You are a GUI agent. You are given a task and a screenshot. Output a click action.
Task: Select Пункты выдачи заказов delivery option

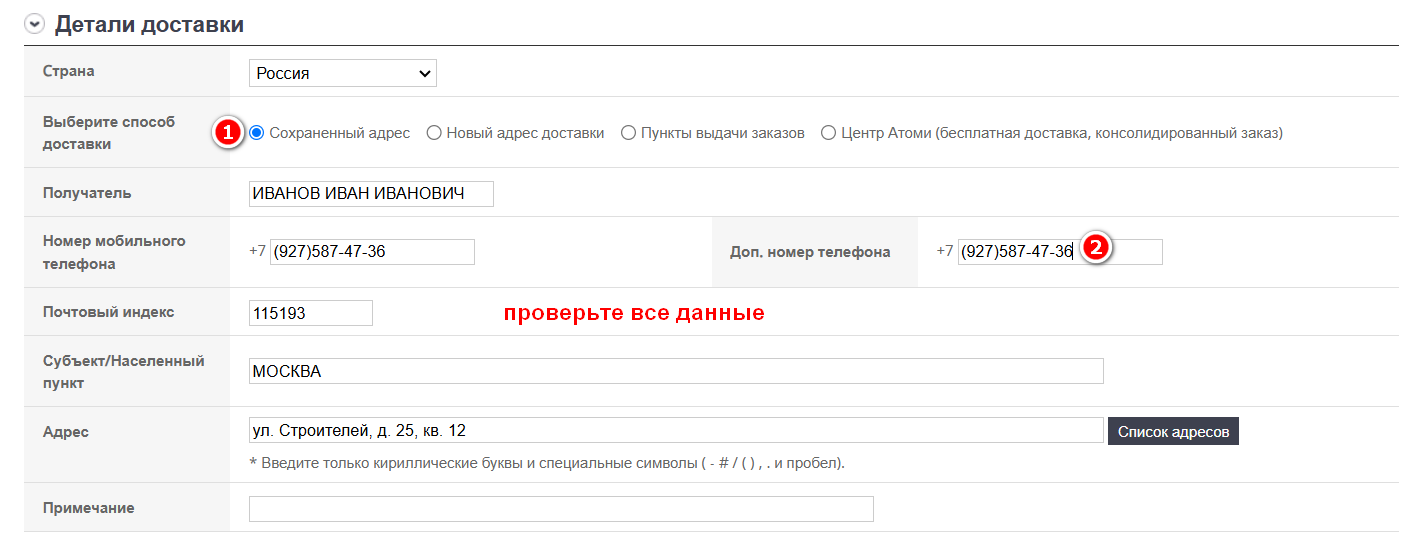pyautogui.click(x=628, y=133)
